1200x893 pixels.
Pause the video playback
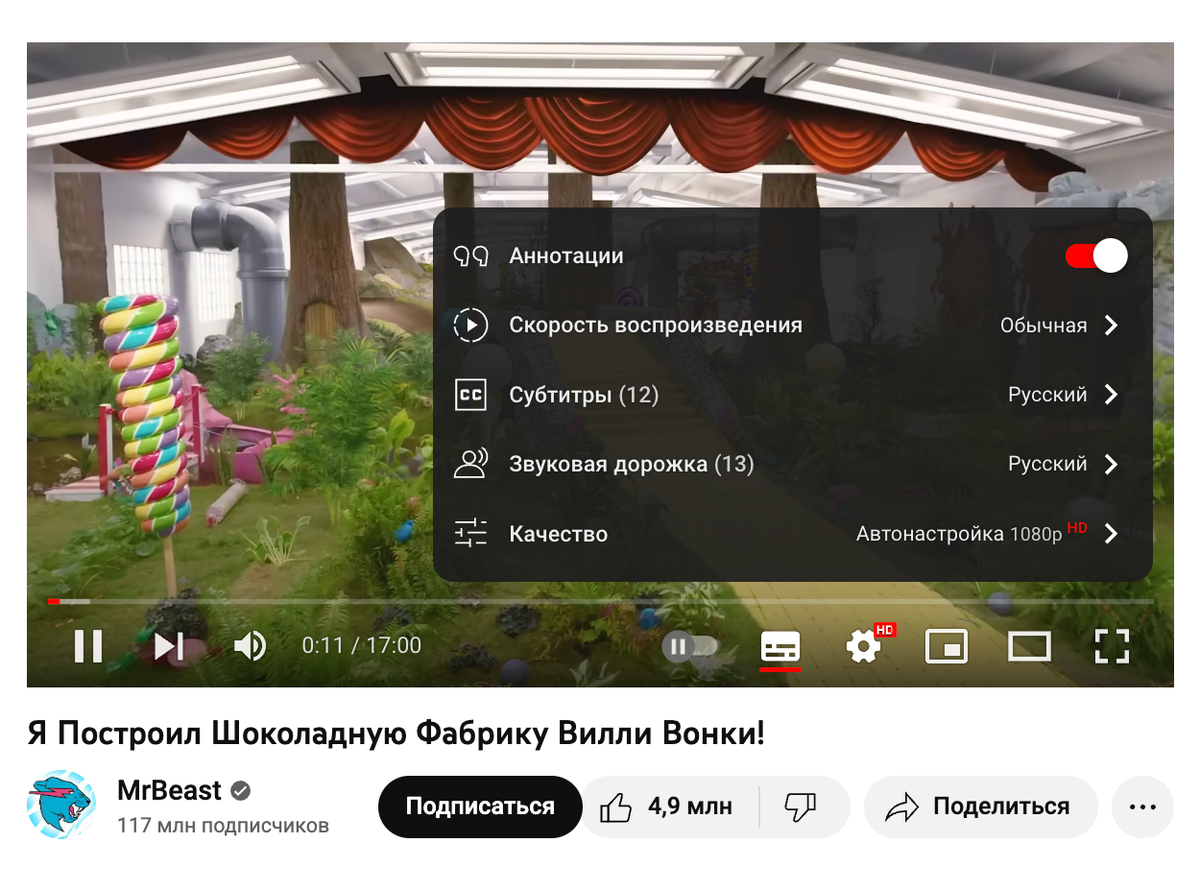[88, 646]
